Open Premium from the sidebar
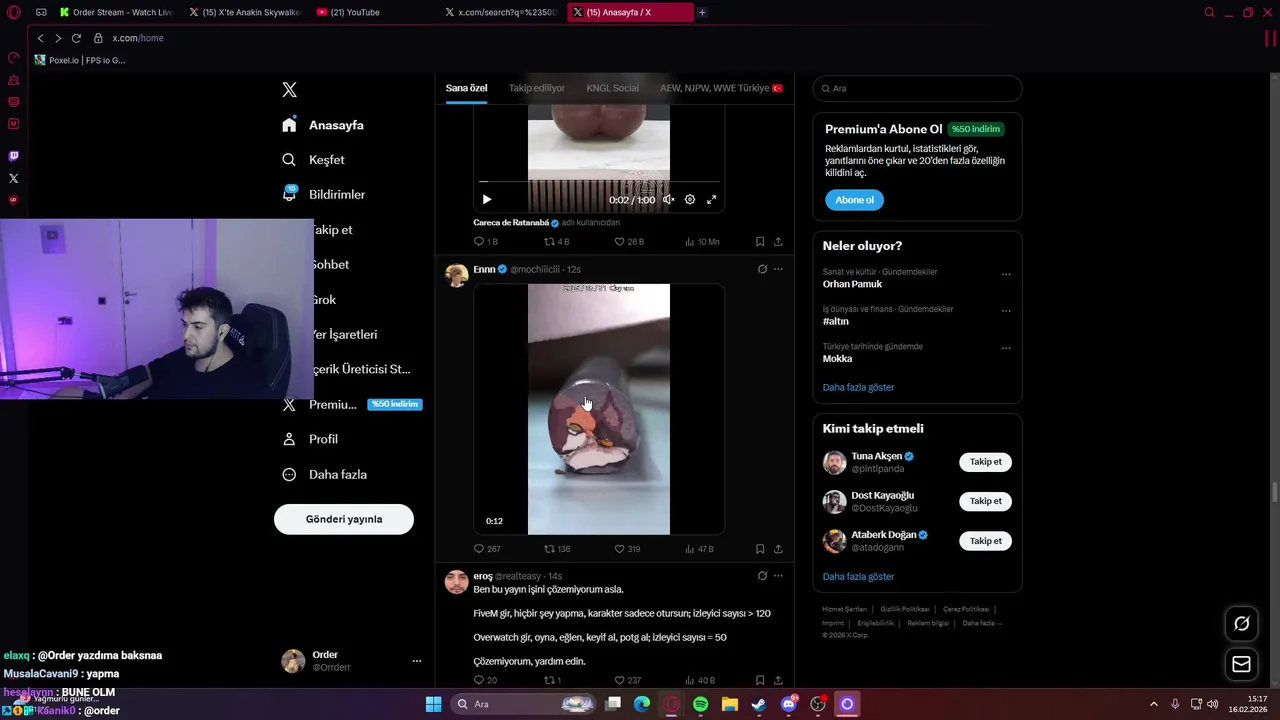 point(351,404)
